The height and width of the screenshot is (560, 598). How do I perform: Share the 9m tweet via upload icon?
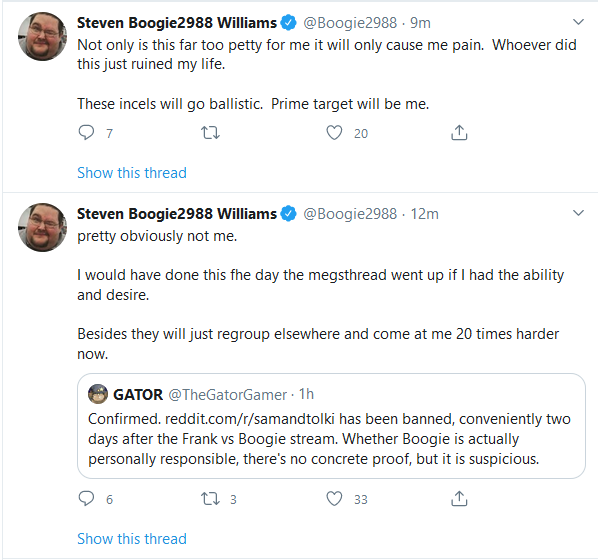pos(459,132)
